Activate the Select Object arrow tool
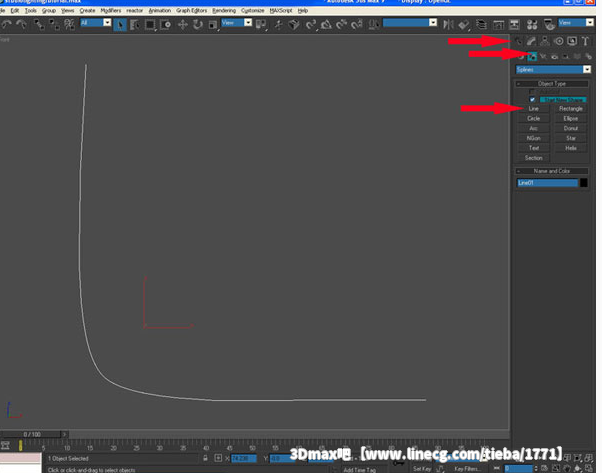This screenshot has width=602, height=473. tap(120, 25)
